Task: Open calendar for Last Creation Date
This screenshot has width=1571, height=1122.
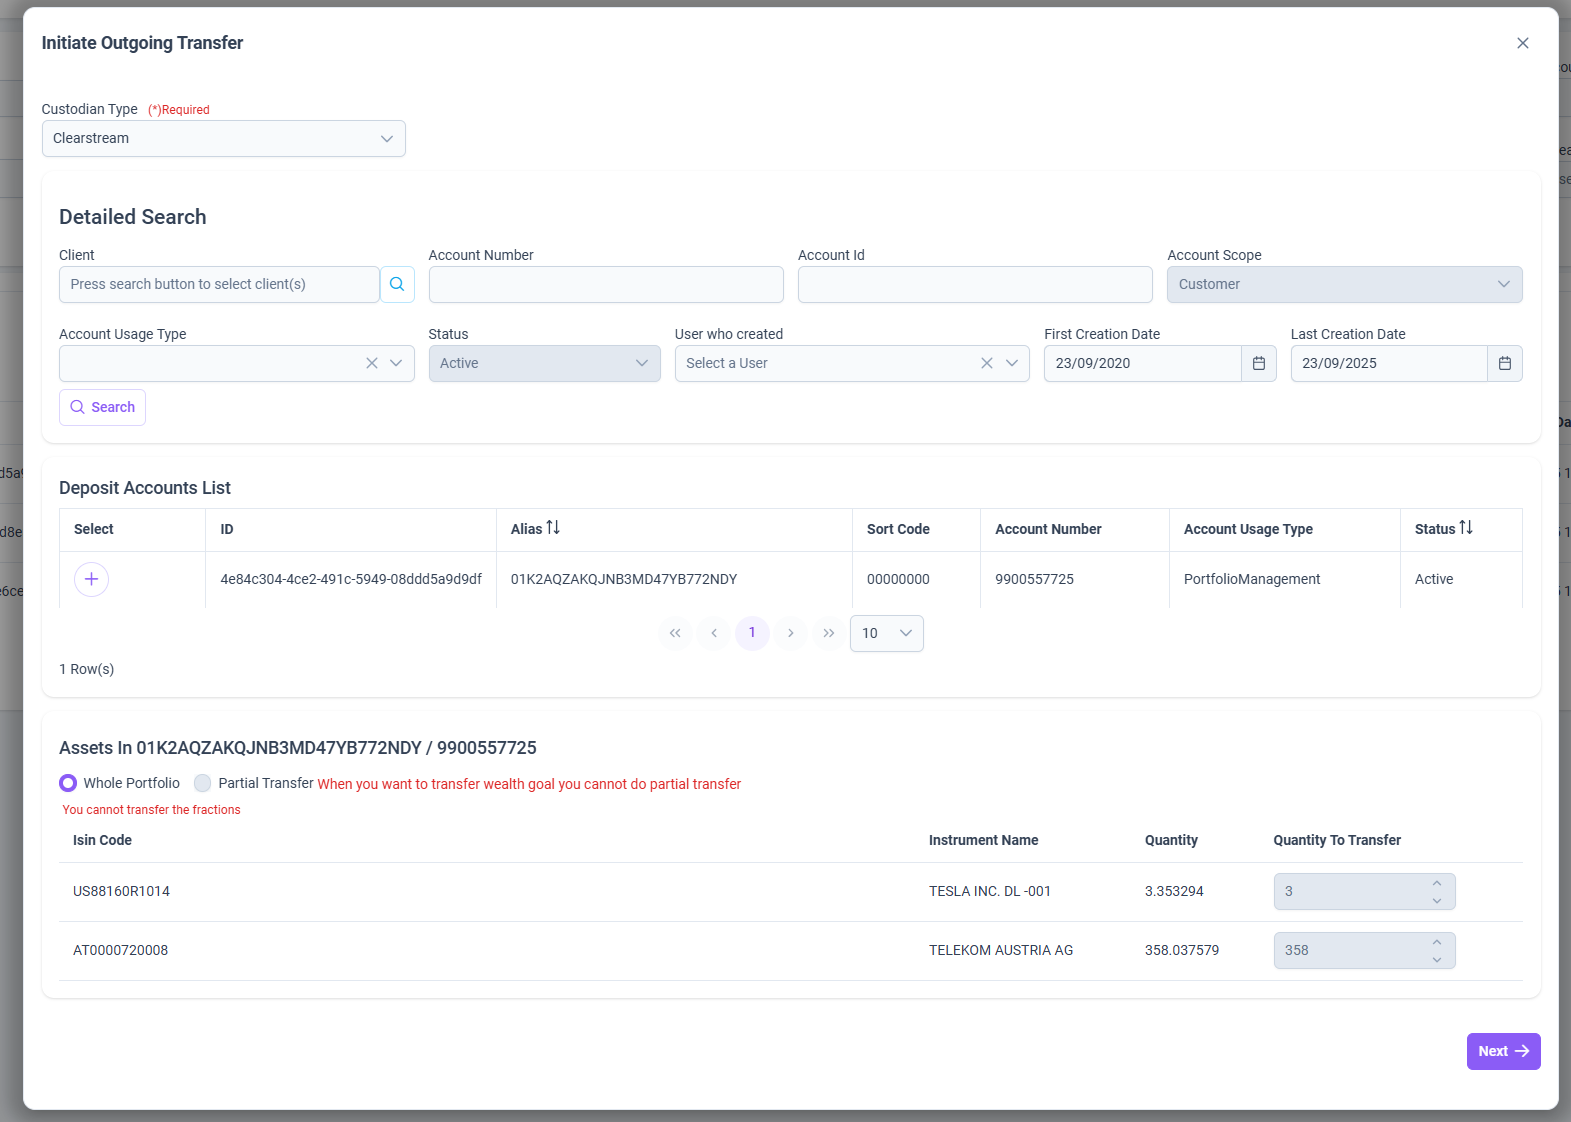Action: click(1505, 363)
